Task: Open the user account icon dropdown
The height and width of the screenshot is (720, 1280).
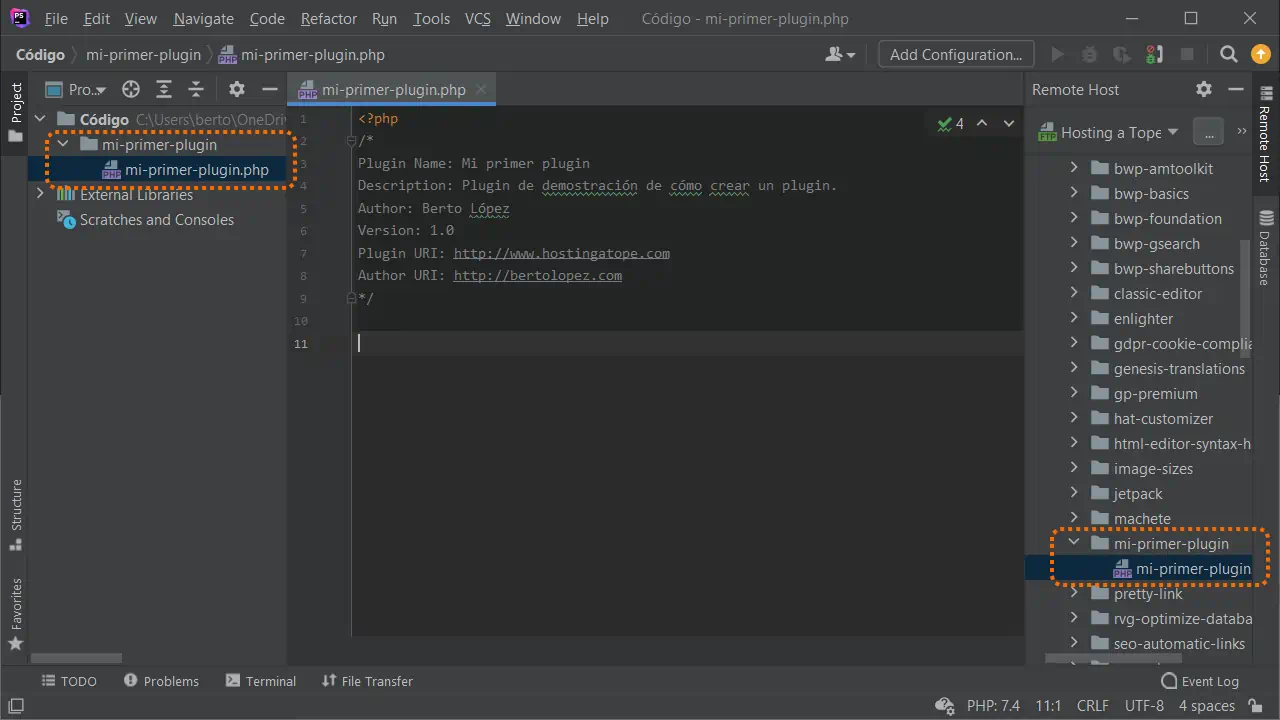Action: (x=840, y=54)
